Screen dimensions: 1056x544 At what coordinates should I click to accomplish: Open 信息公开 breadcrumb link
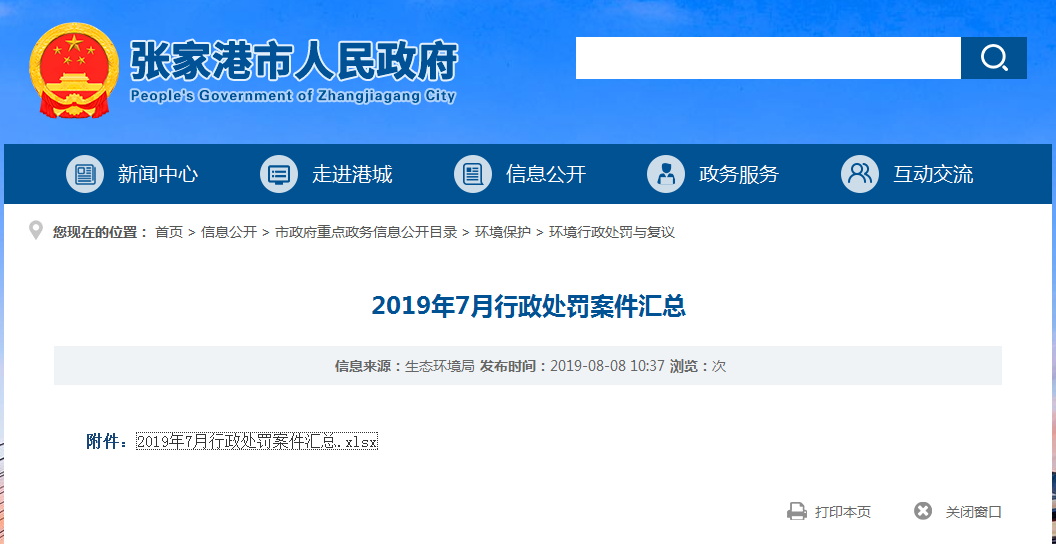point(229,232)
